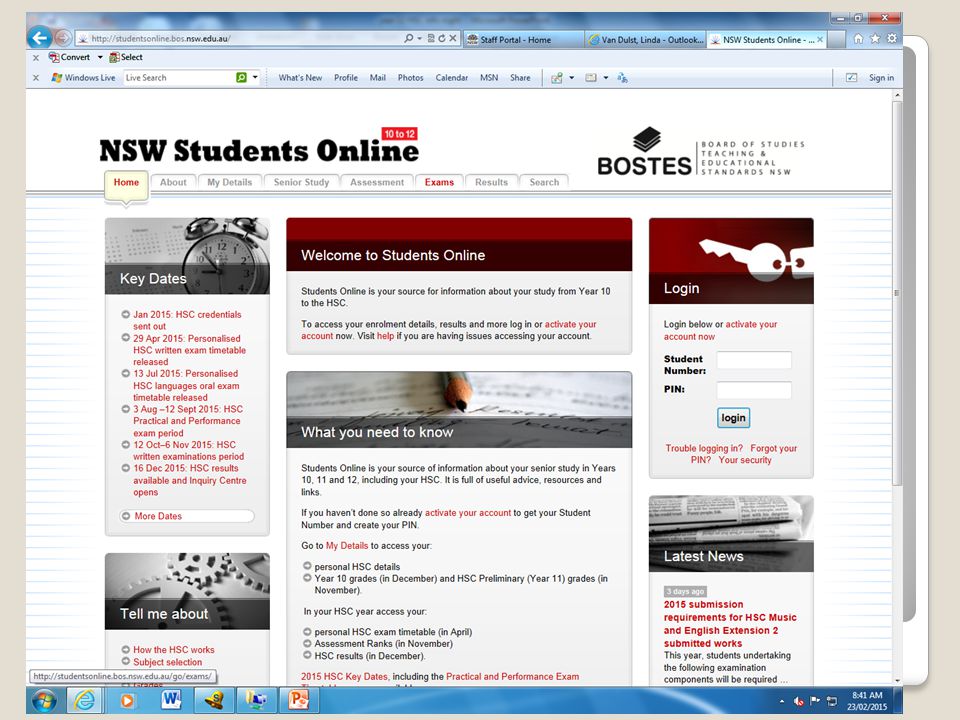The height and width of the screenshot is (720, 960).
Task: Click into the PIN input field
Action: 754,389
